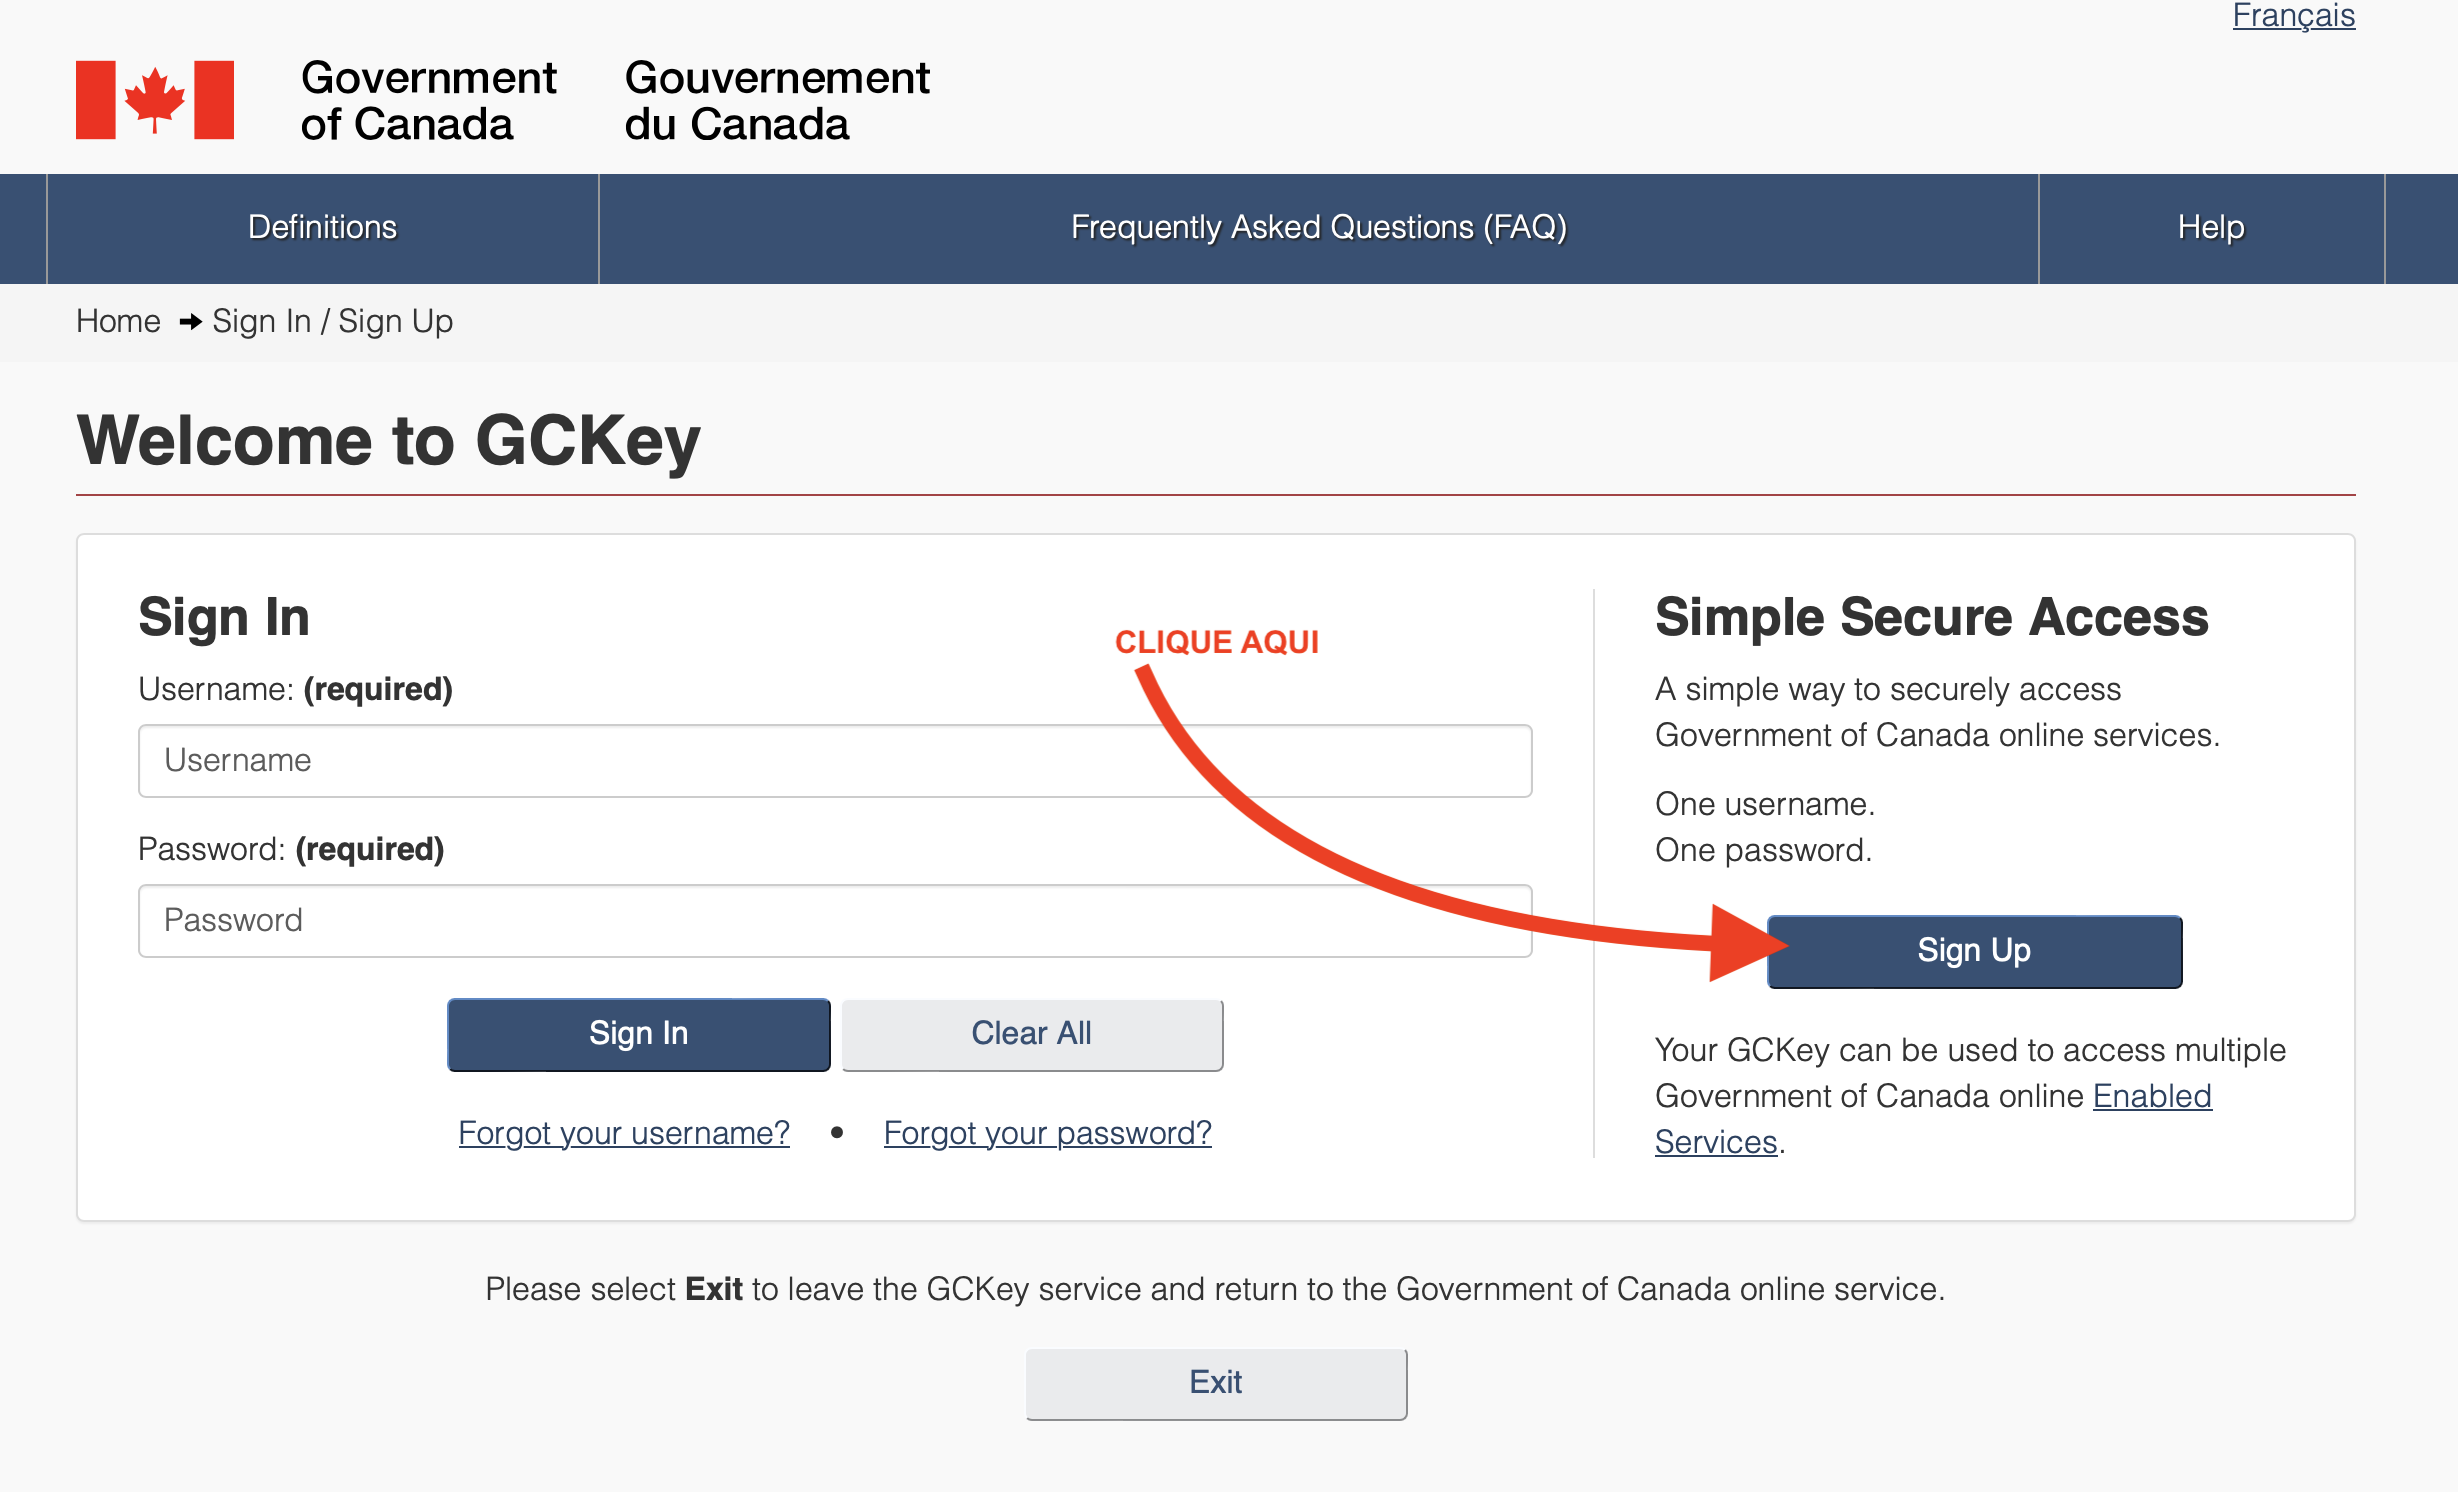Screen dimensions: 2458x1492
Task: Click the Sign Up button
Action: pos(1974,951)
